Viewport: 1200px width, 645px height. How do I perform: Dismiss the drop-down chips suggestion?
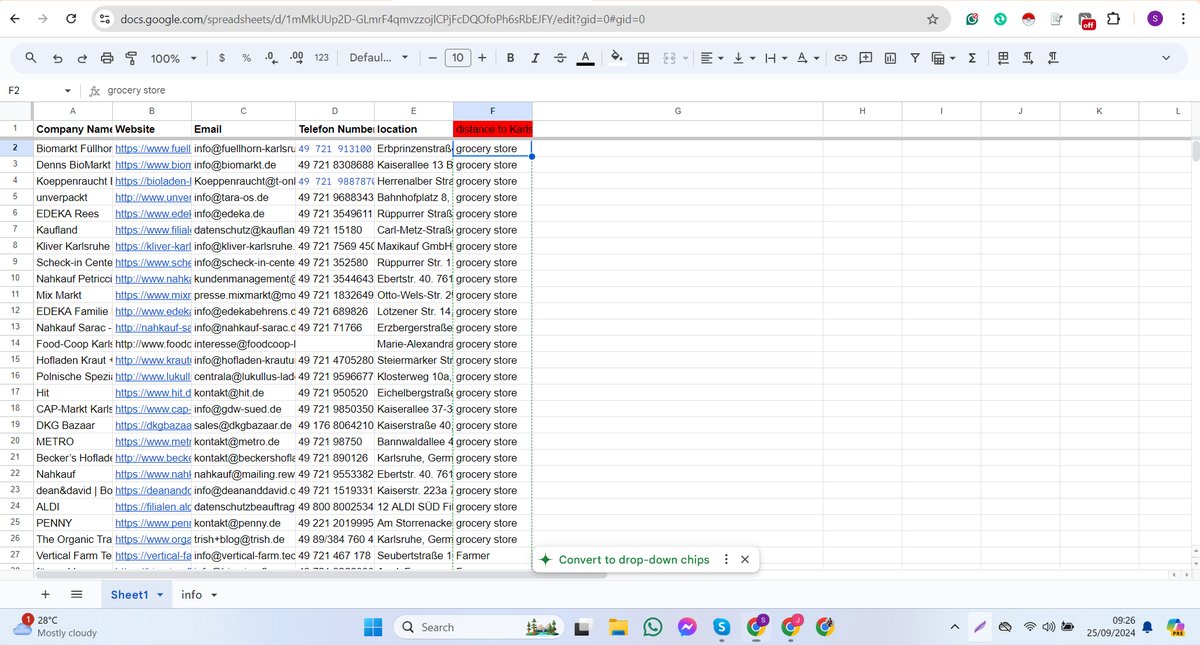pos(744,559)
